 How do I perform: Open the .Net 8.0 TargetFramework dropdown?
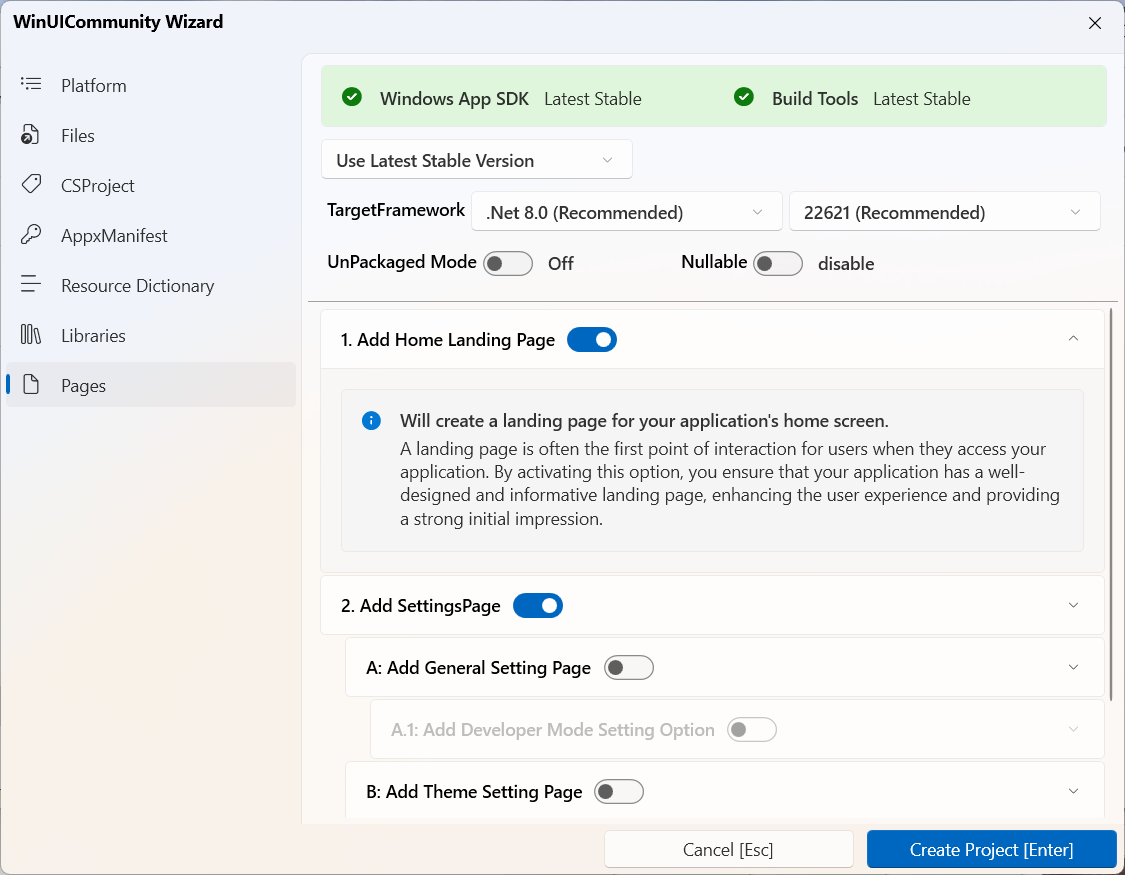(626, 212)
